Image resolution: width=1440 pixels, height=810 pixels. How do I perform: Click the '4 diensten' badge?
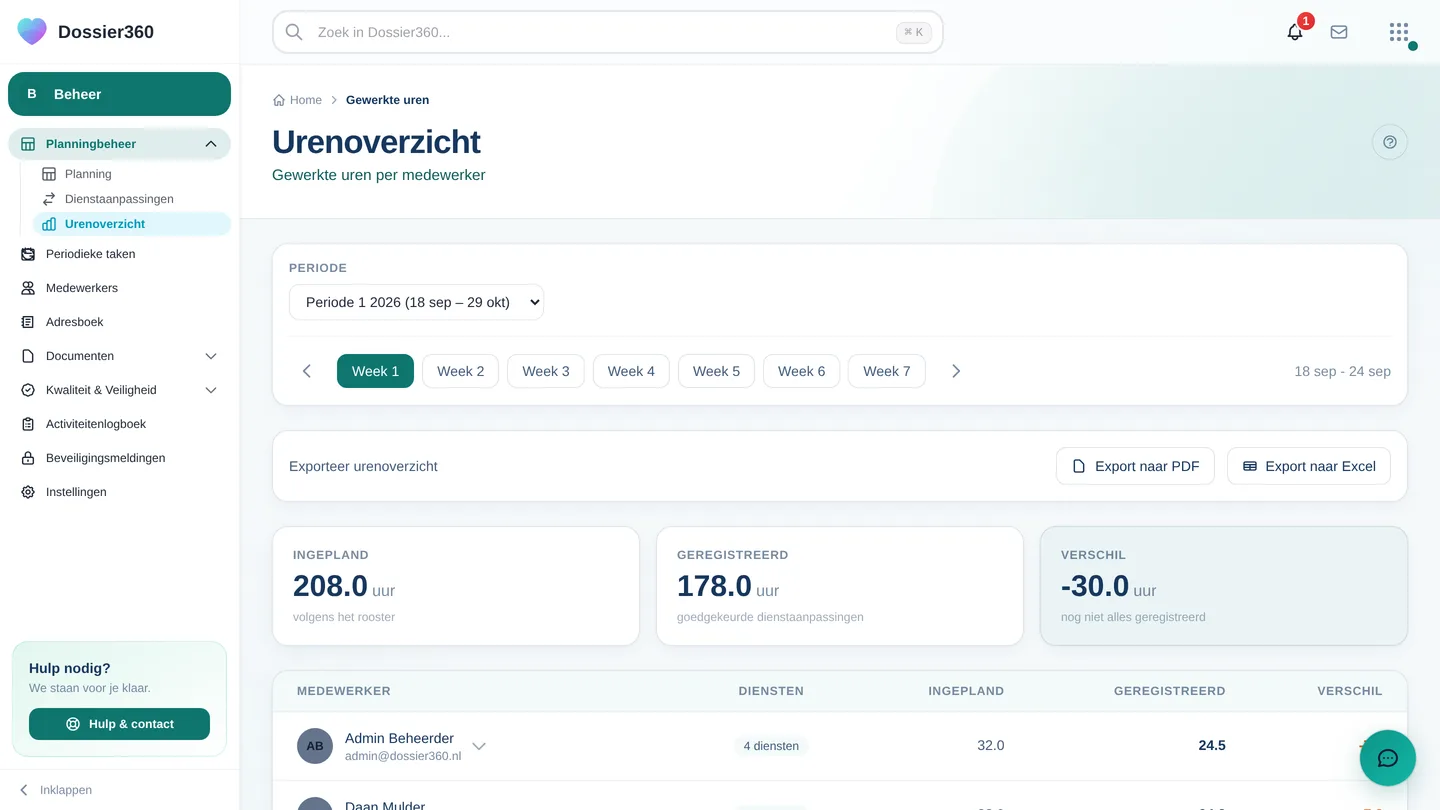(x=771, y=746)
